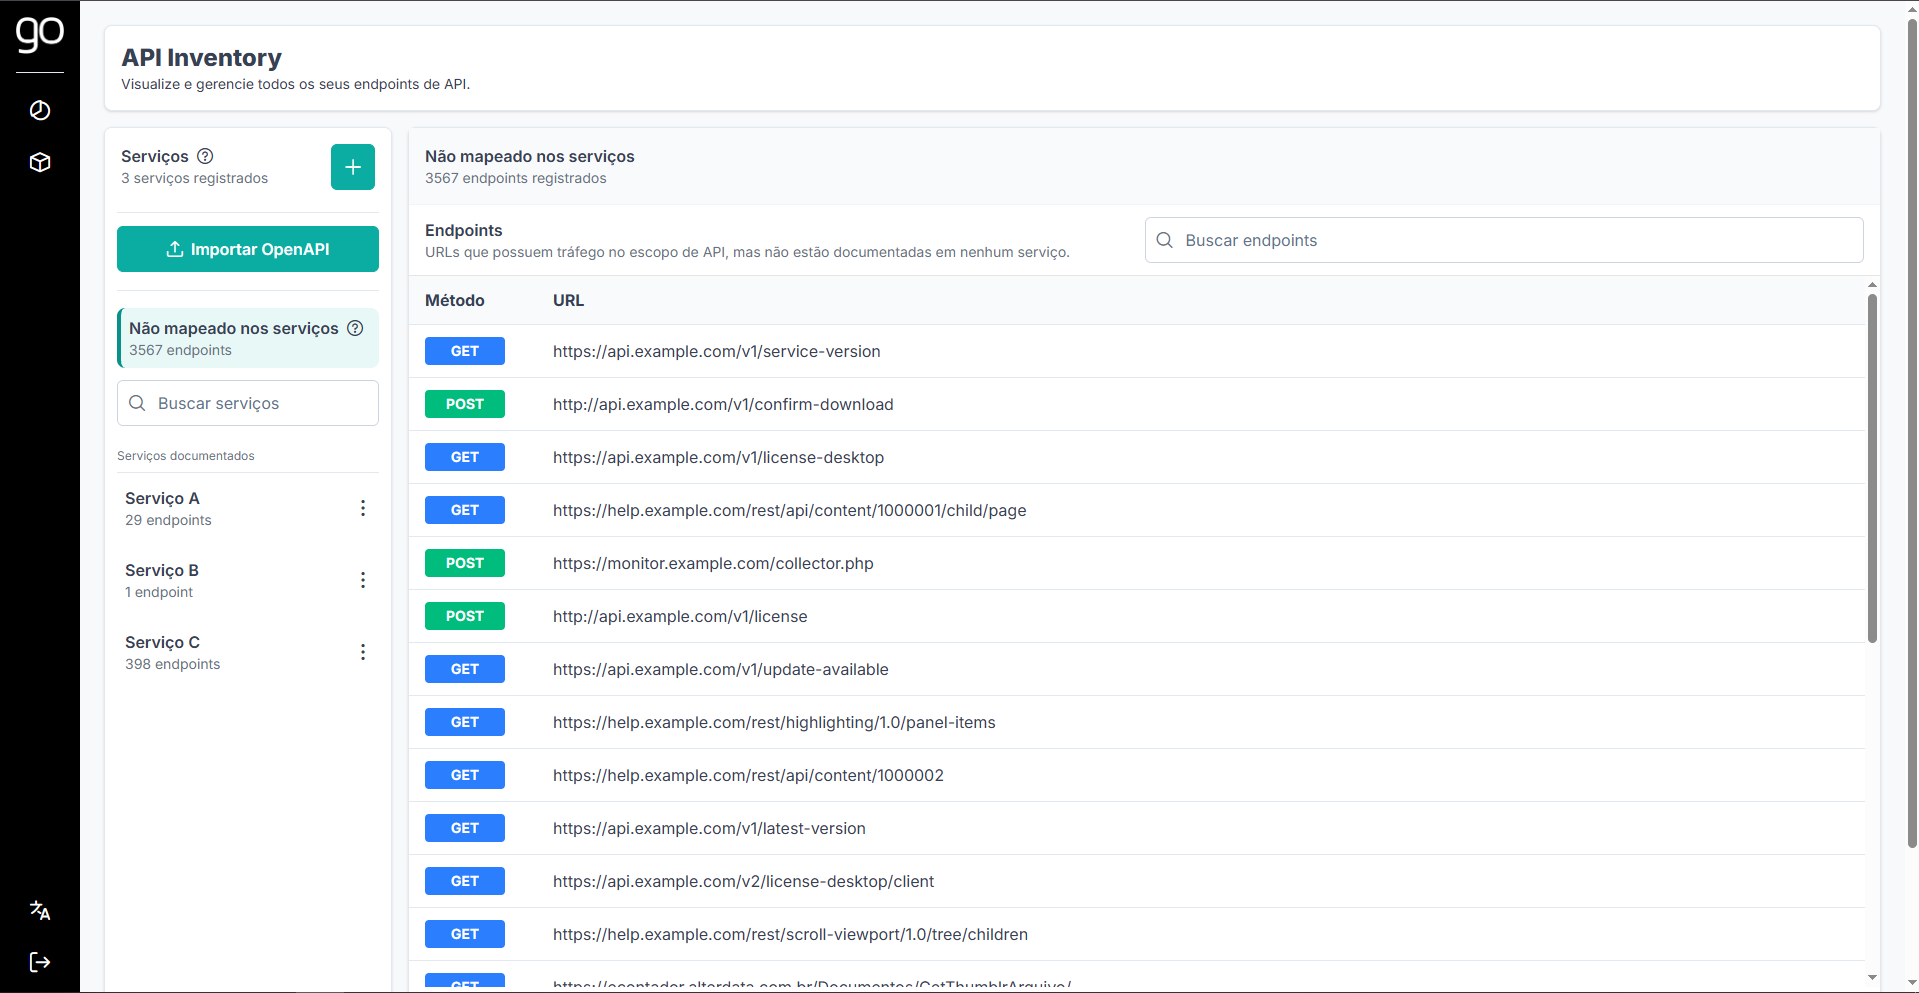Viewport: 1919px width, 993px height.
Task: Click the update-available endpoint URL
Action: pyautogui.click(x=721, y=669)
